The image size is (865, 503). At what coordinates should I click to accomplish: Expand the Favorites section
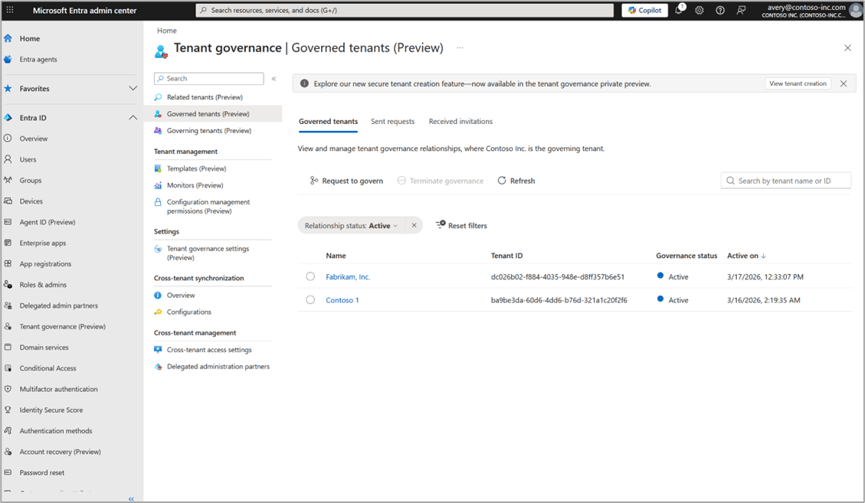133,89
